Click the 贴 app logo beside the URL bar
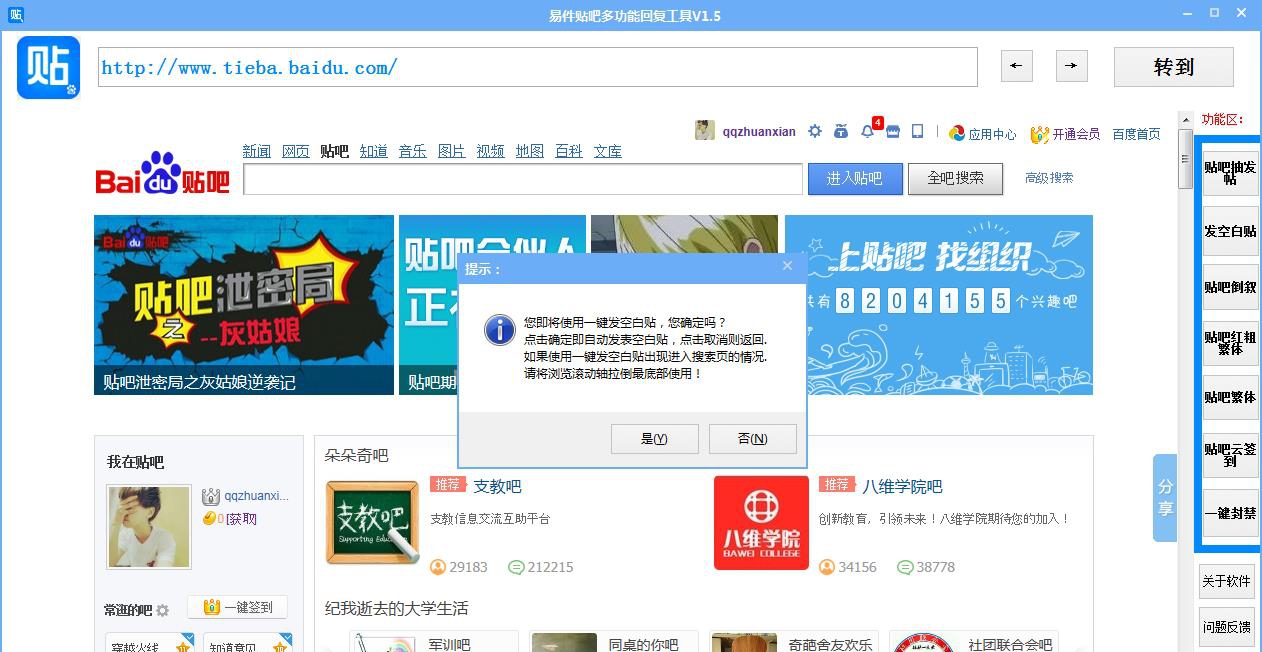This screenshot has width=1262, height=652. click(48, 67)
